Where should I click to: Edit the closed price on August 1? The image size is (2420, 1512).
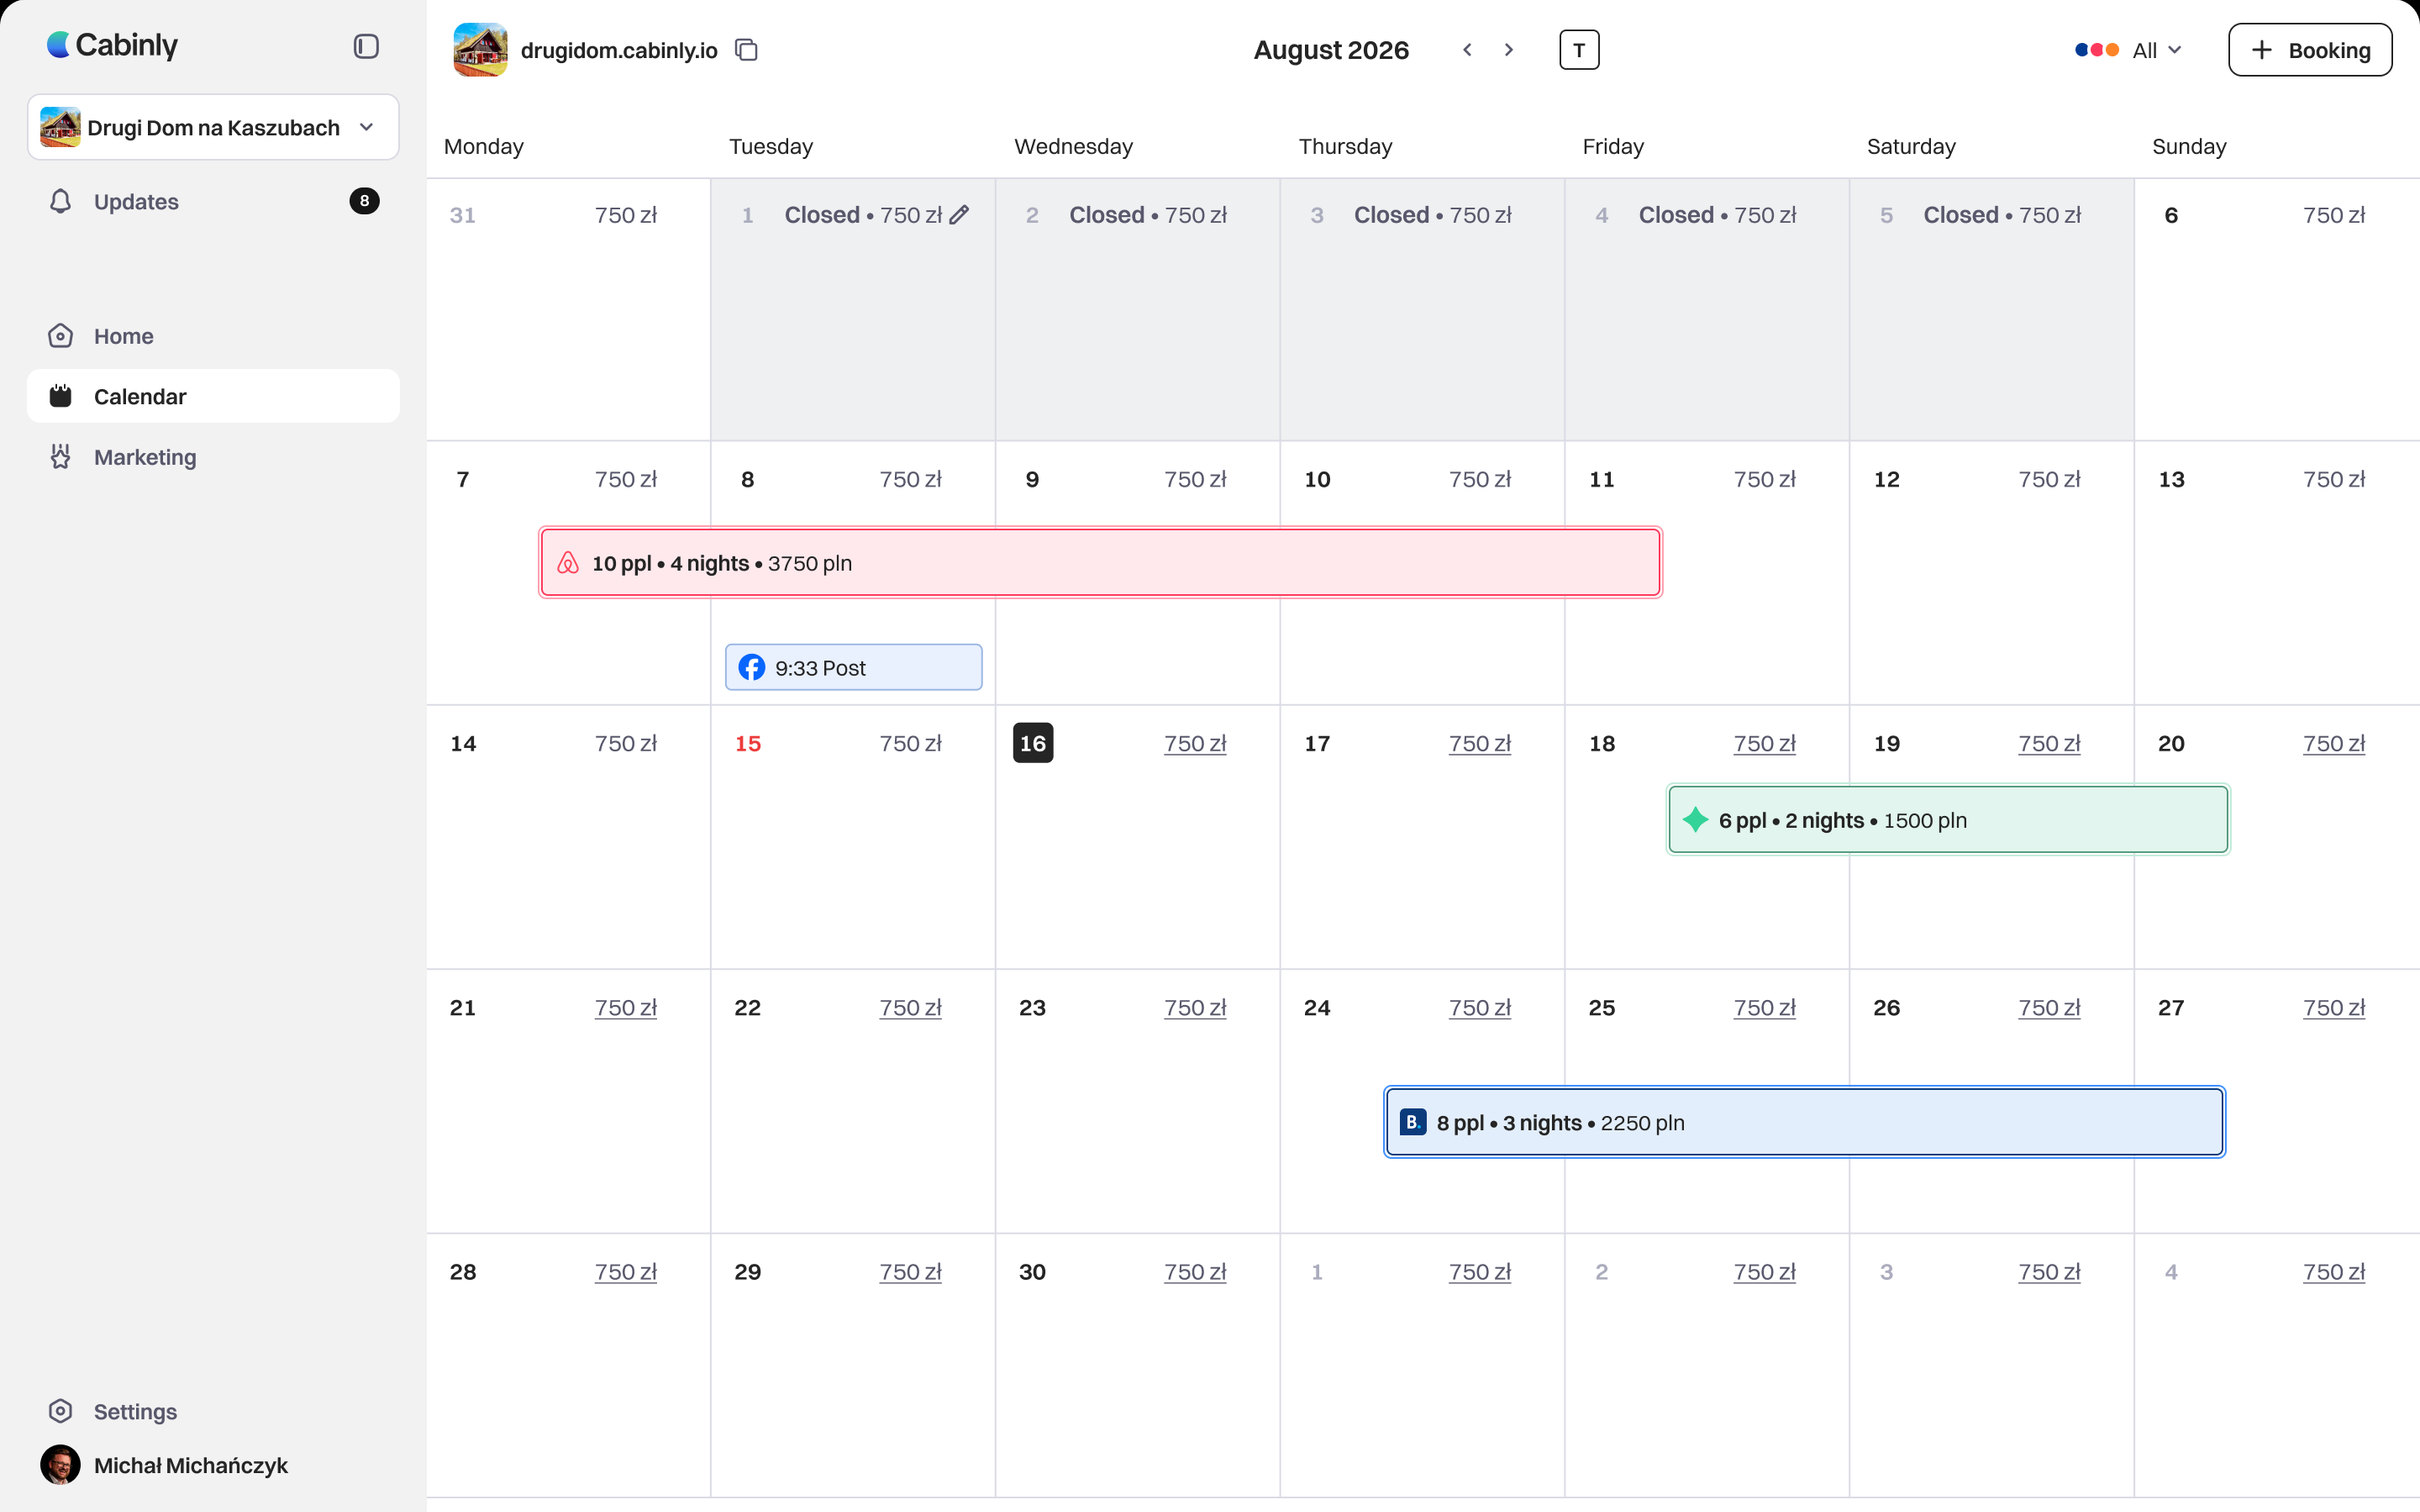959,215
